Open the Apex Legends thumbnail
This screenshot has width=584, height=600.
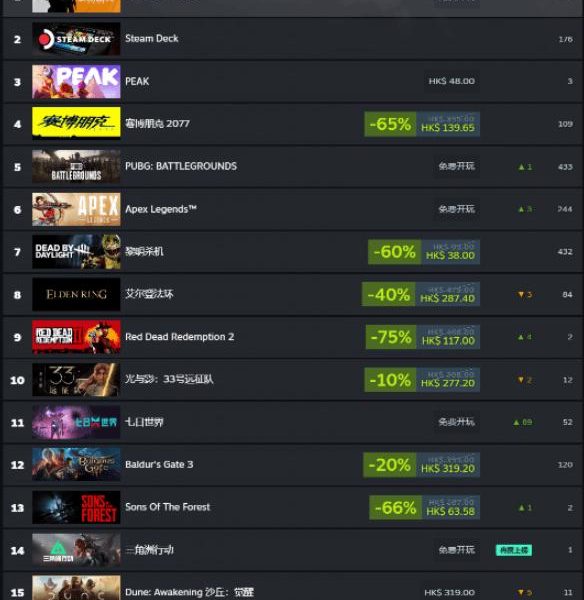point(76,209)
